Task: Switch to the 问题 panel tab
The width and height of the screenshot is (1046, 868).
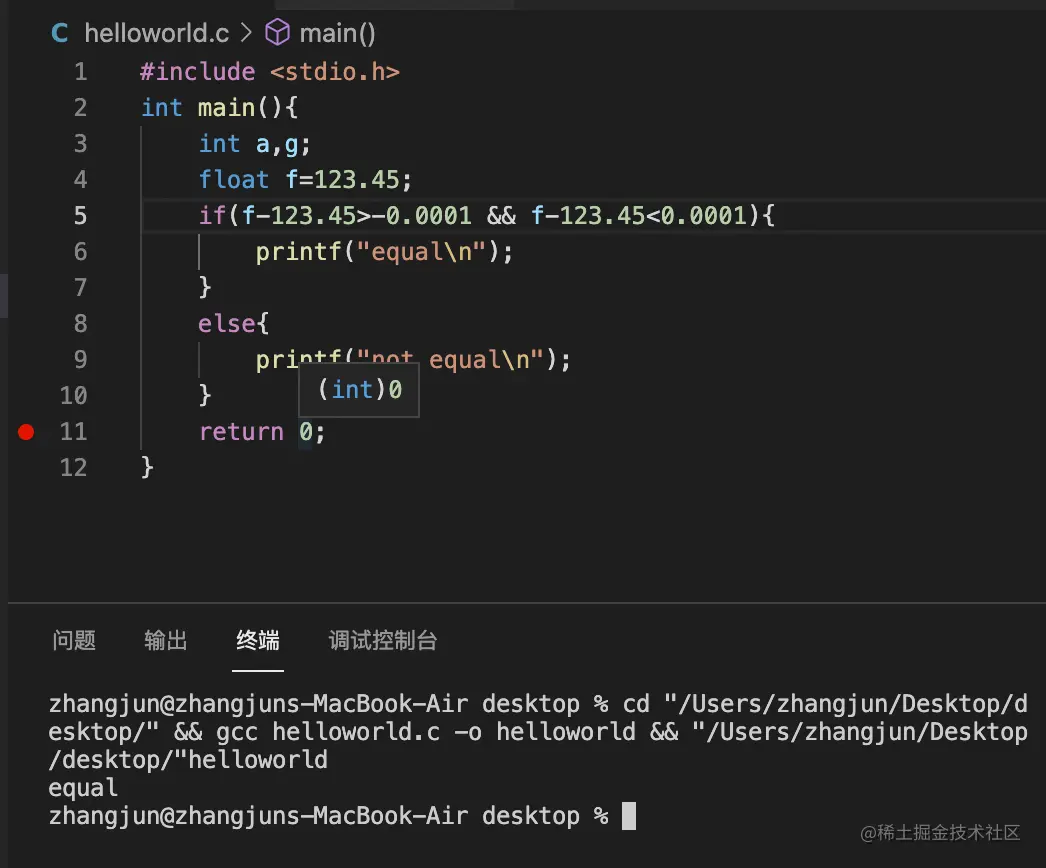Action: click(x=74, y=640)
